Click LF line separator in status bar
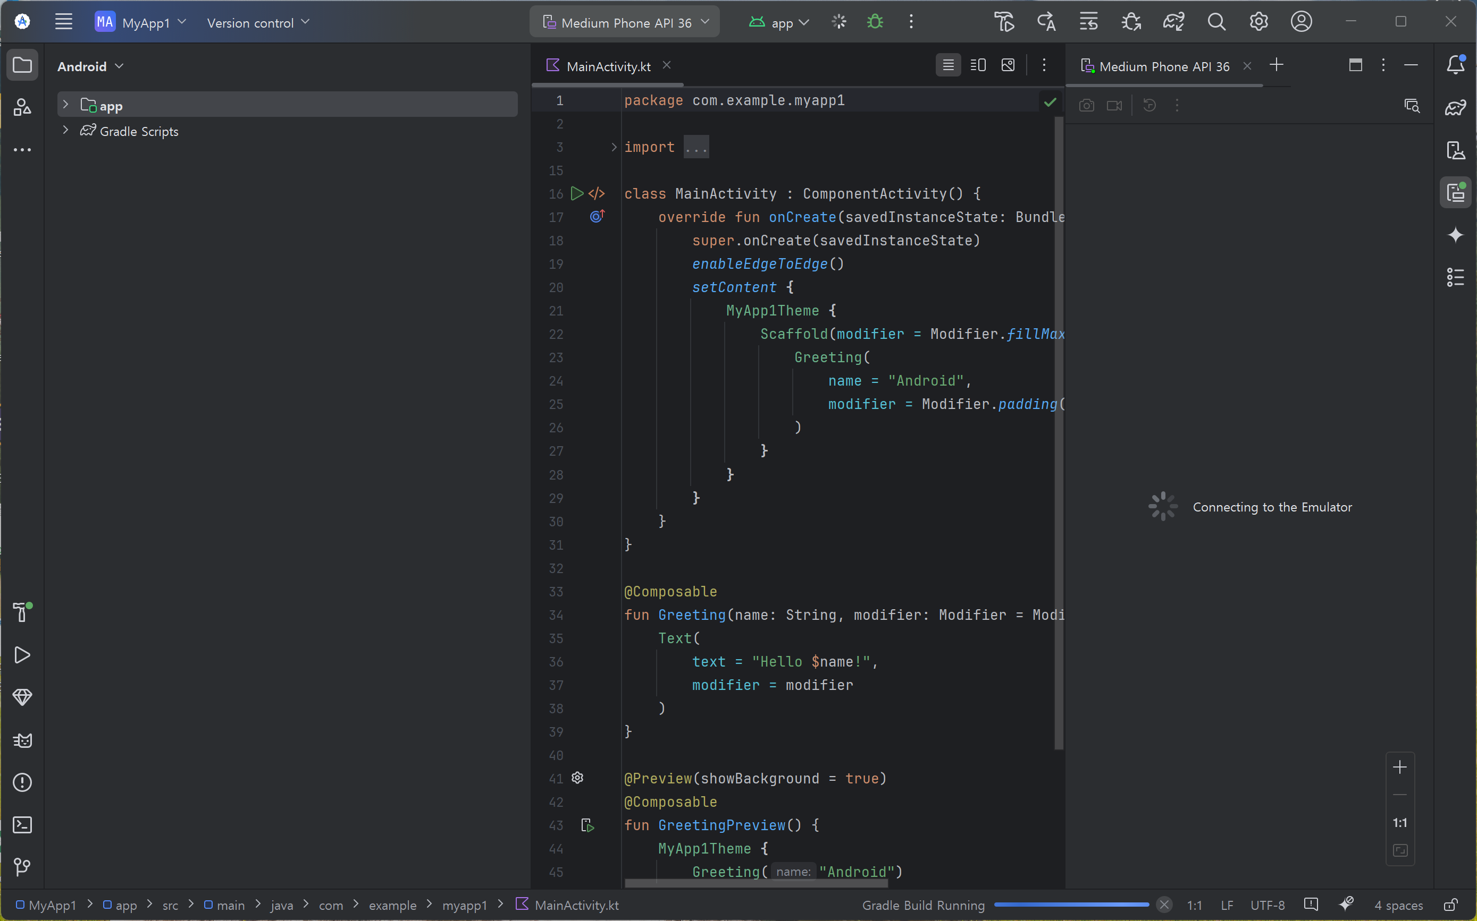This screenshot has height=921, width=1477. [1227, 905]
